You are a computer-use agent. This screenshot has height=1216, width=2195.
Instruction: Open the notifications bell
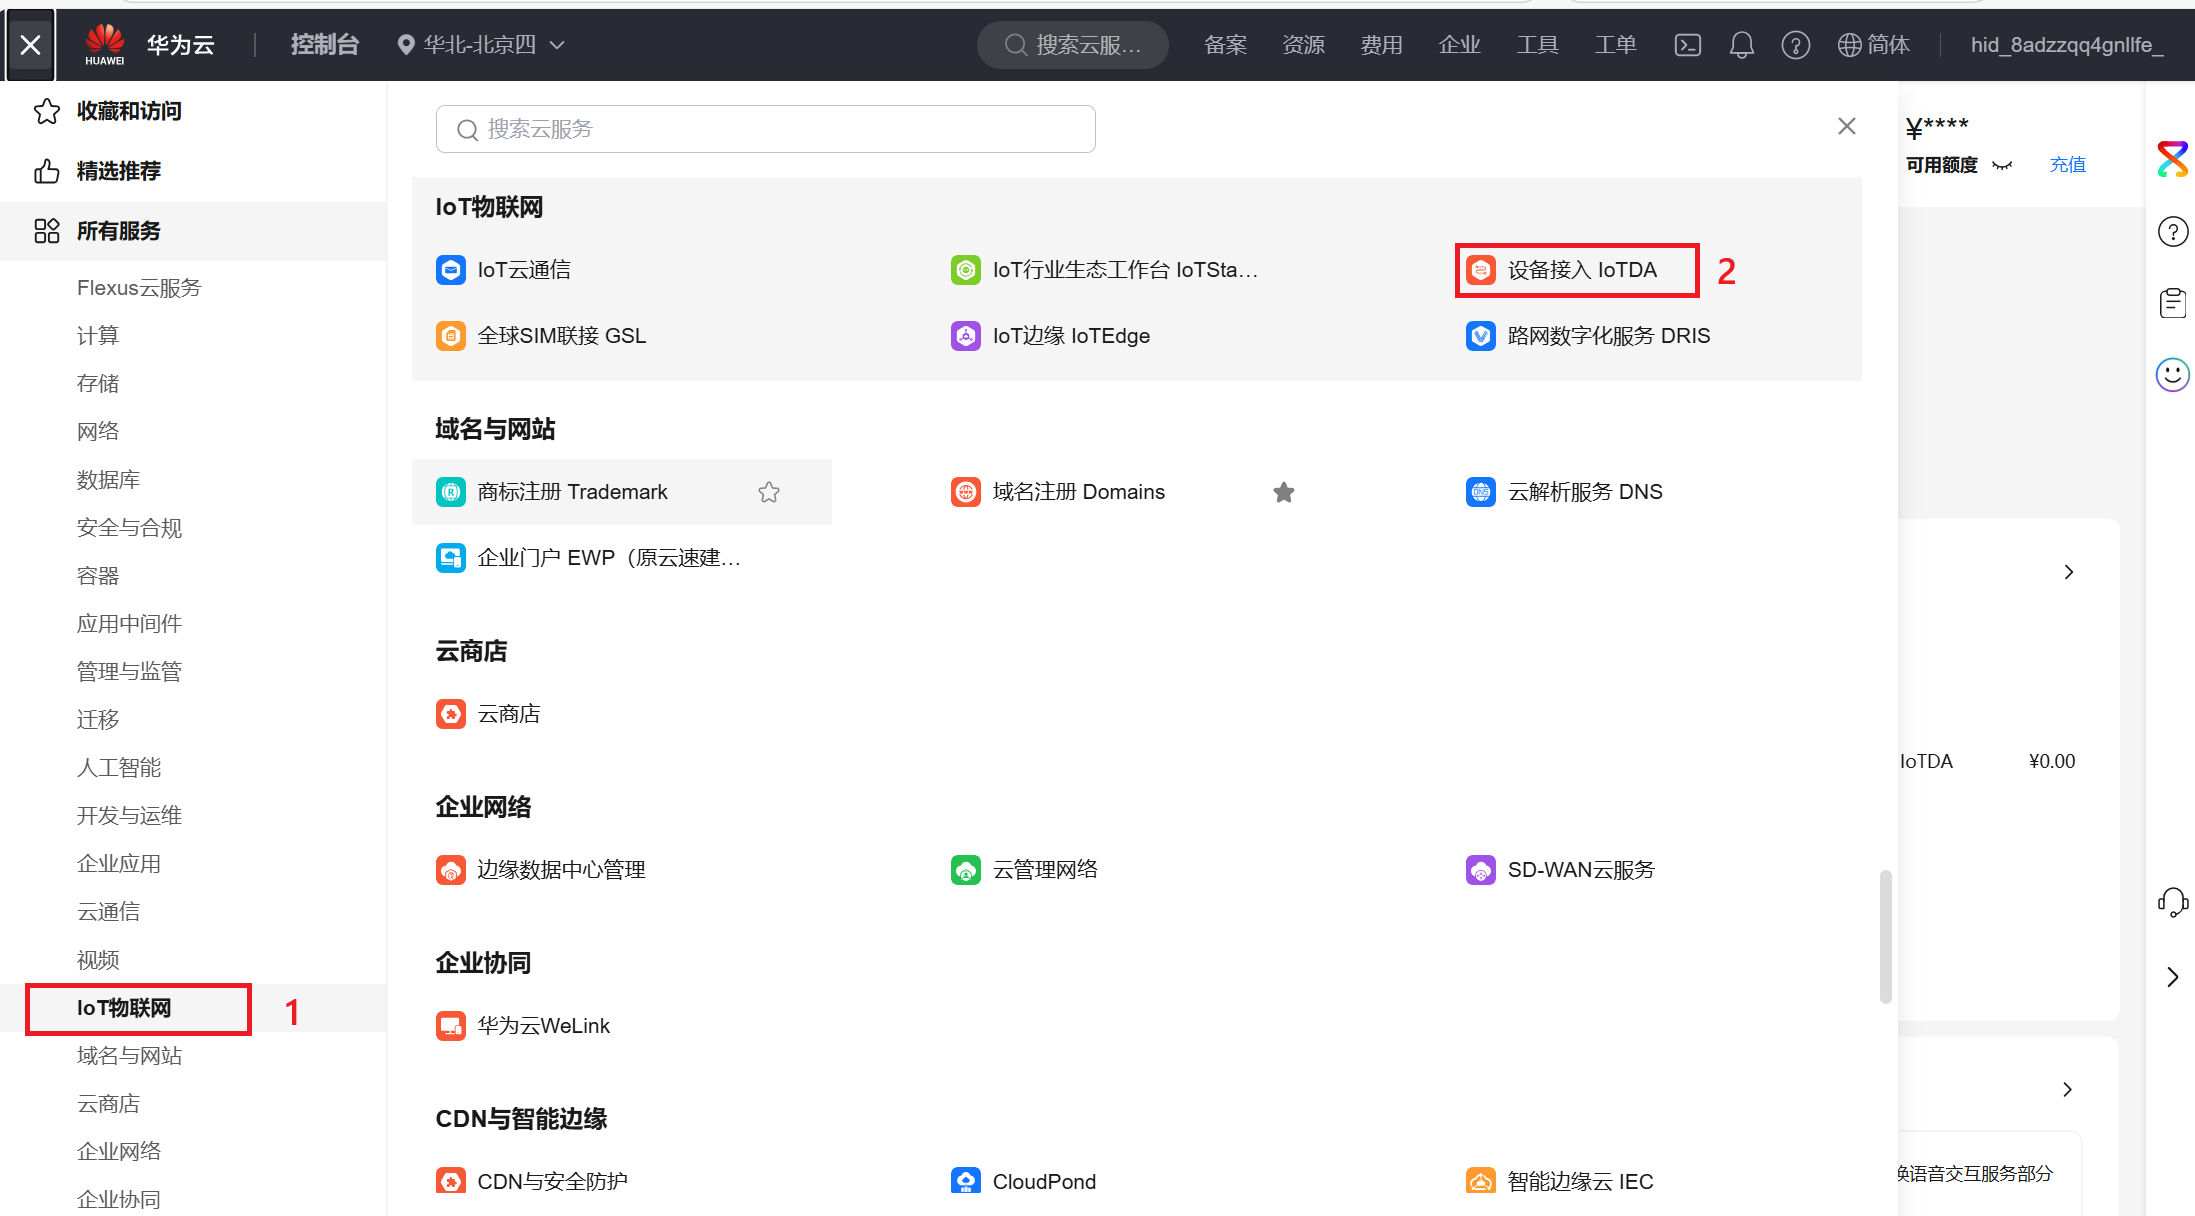click(1742, 45)
